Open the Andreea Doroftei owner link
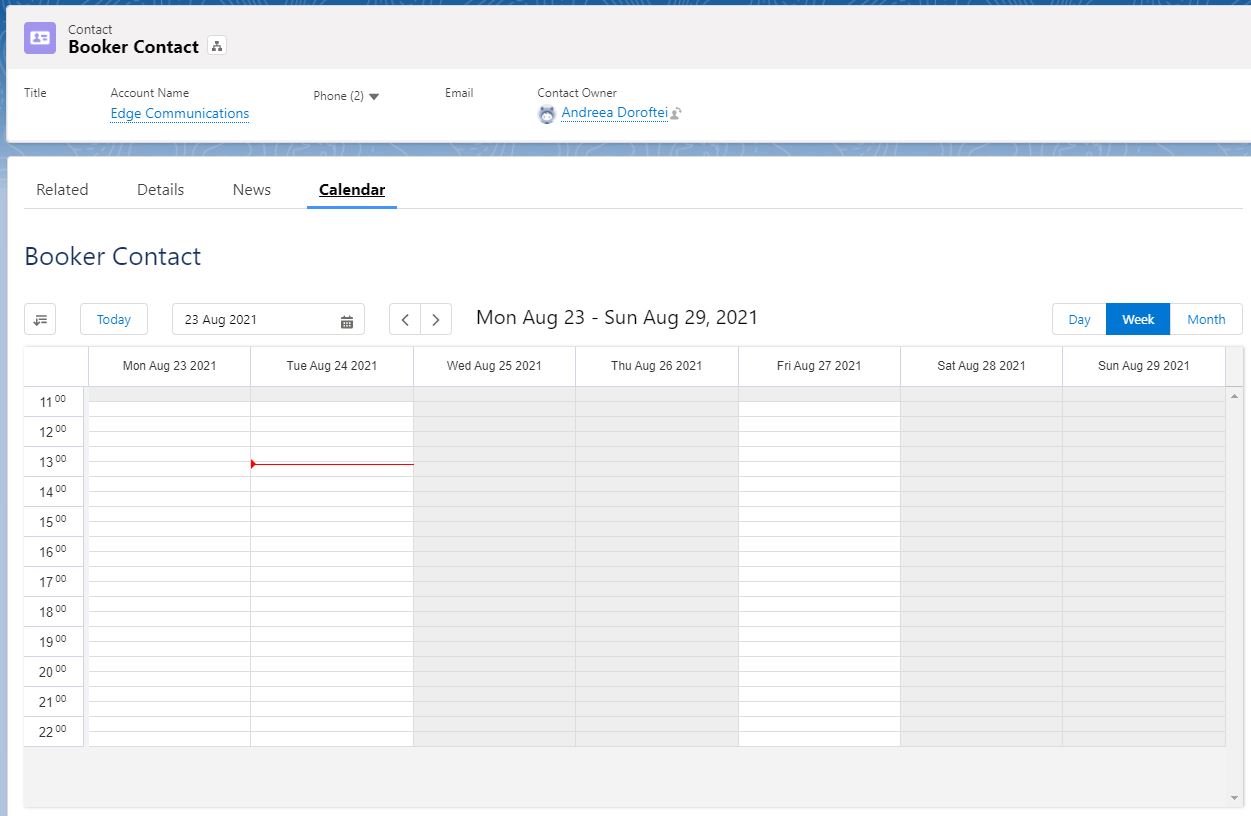 (614, 113)
